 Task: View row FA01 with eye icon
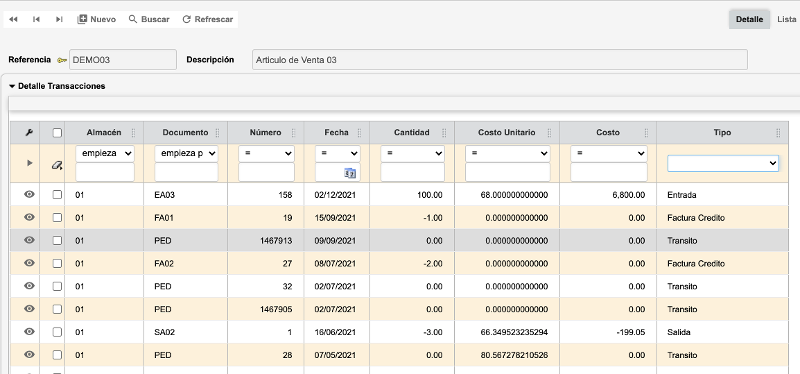[x=30, y=217]
